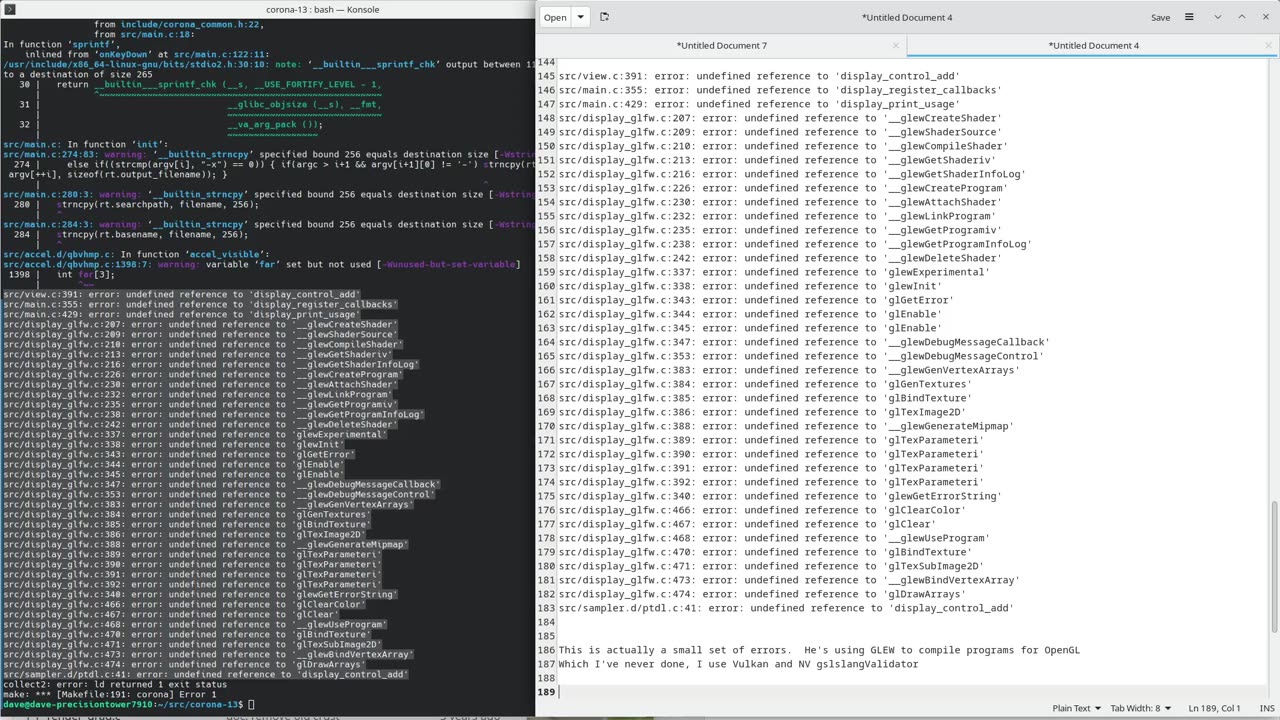Minimize the text editor window
The height and width of the screenshot is (720, 1280).
click(x=1217, y=17)
